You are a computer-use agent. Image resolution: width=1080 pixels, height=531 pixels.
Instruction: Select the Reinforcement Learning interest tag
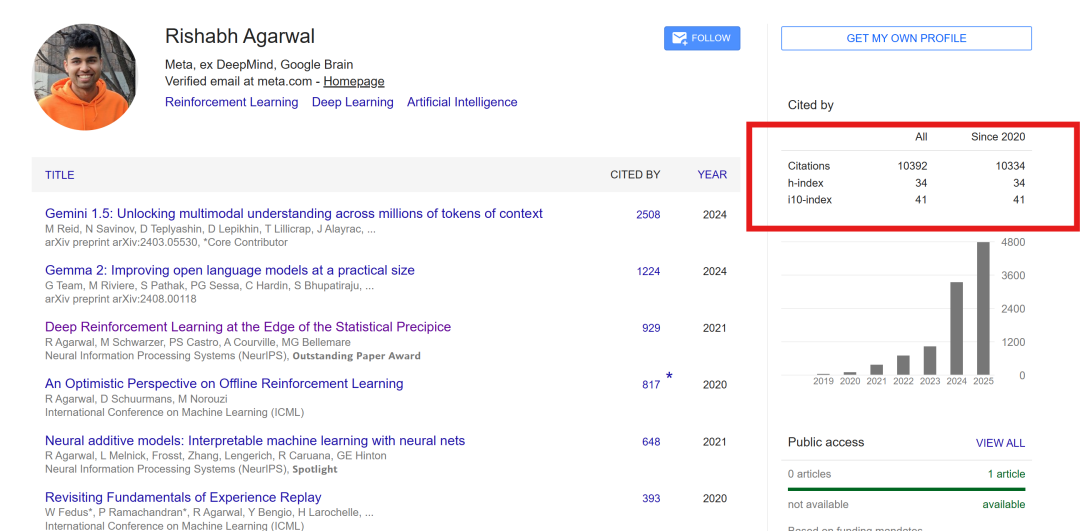pos(231,102)
